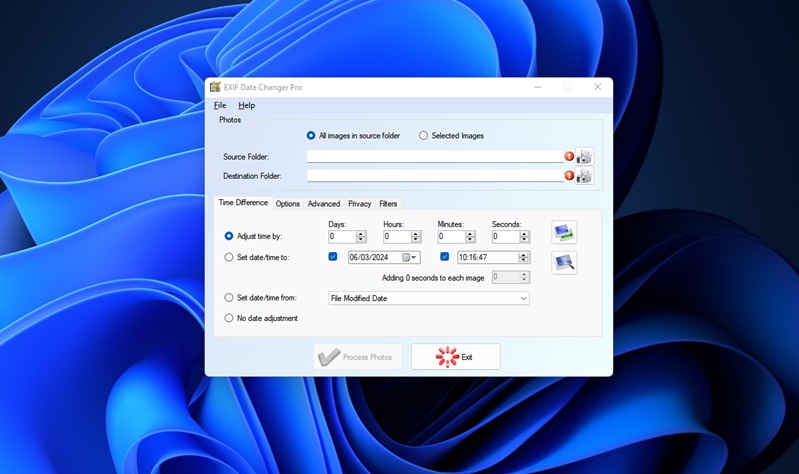The image size is (799, 474).
Task: Click the EXIF Date Changer app icon
Action: (x=215, y=87)
